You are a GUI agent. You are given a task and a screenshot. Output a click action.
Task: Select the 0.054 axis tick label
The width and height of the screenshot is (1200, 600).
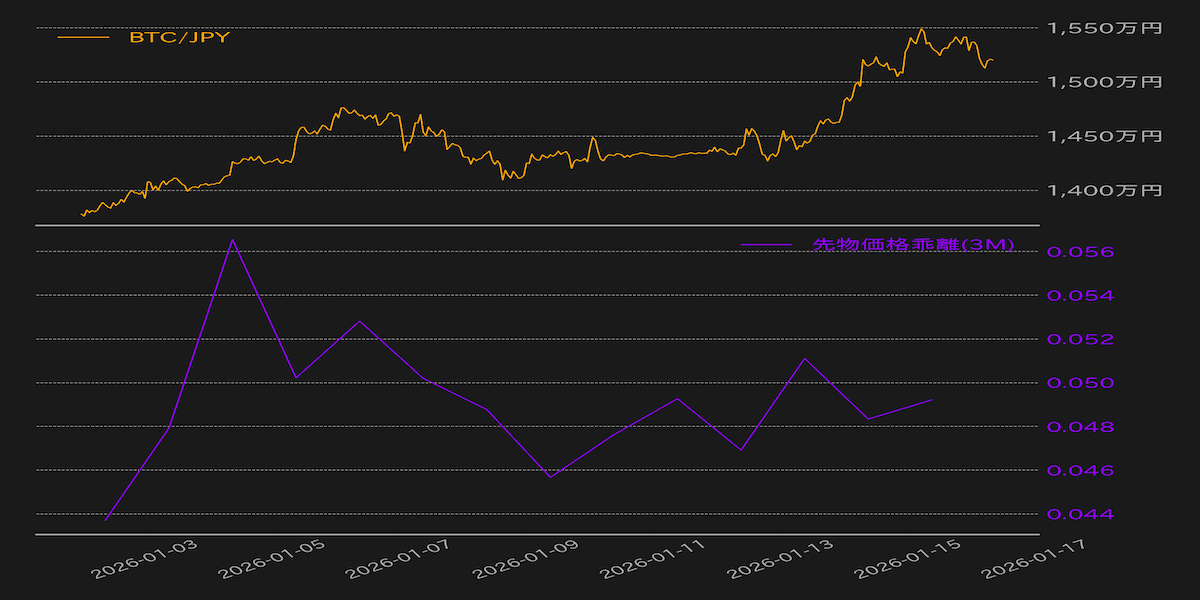tap(1079, 296)
